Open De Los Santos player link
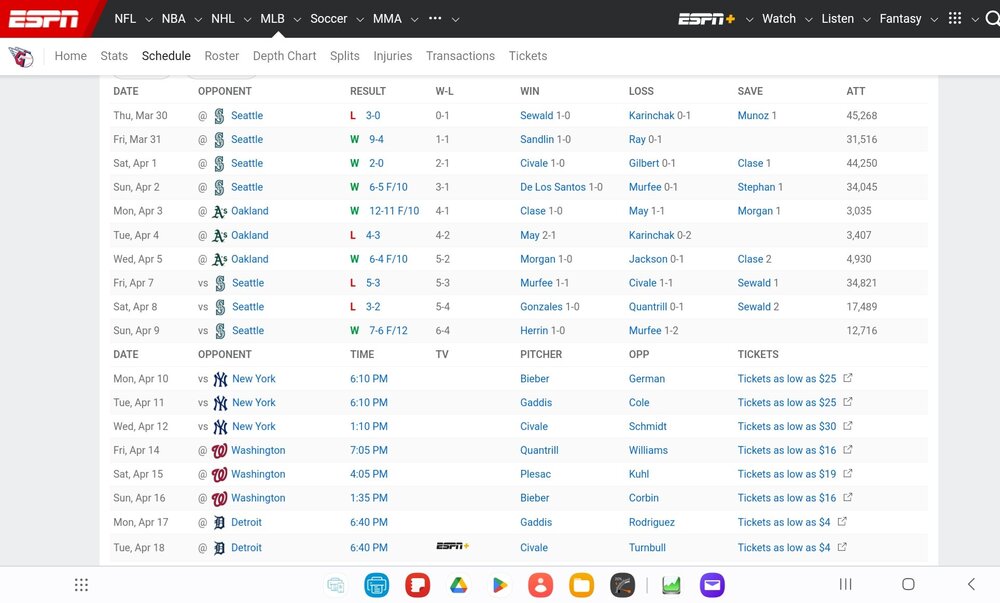The width and height of the screenshot is (1000, 603). pyautogui.click(x=552, y=187)
